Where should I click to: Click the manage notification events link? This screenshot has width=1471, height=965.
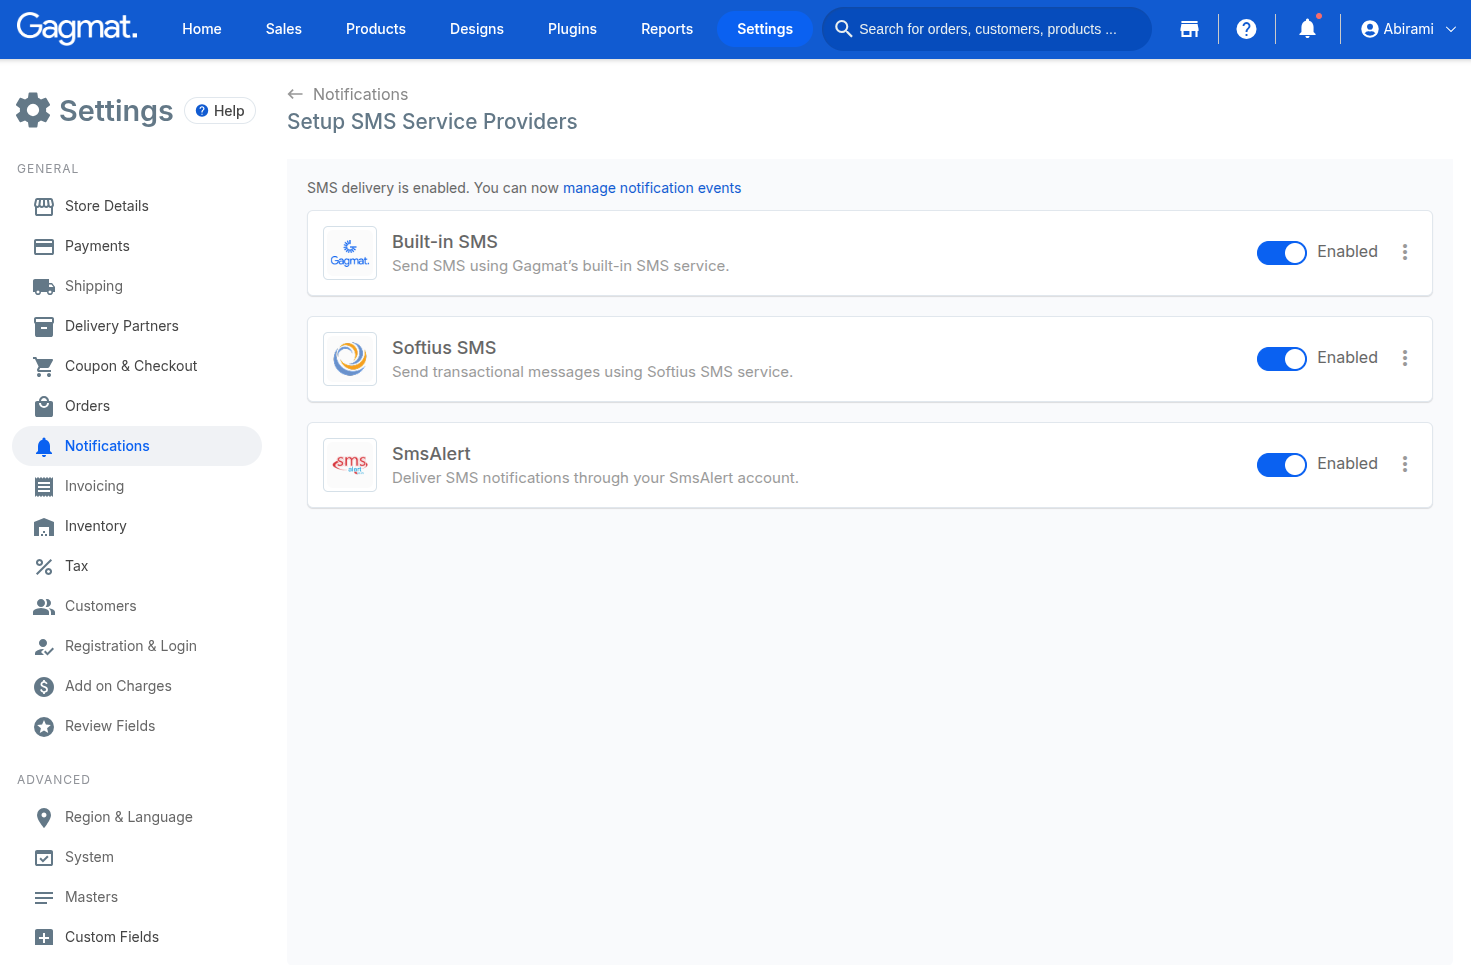coord(652,188)
